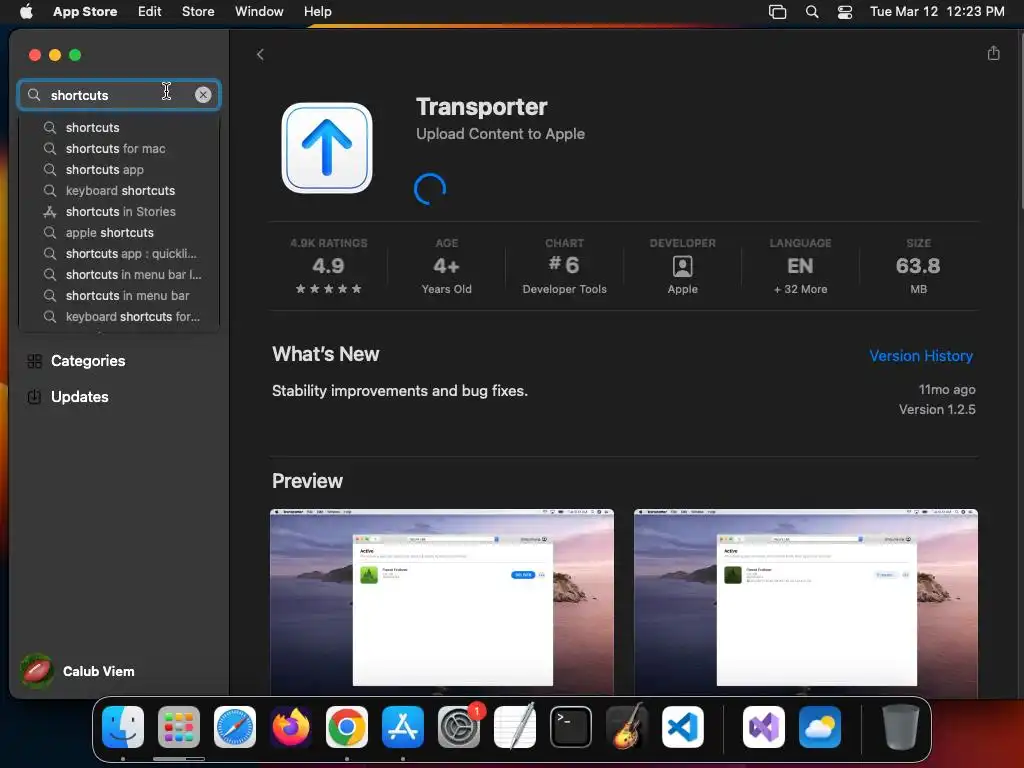Launch Google Chrome from the Dock

(347, 727)
